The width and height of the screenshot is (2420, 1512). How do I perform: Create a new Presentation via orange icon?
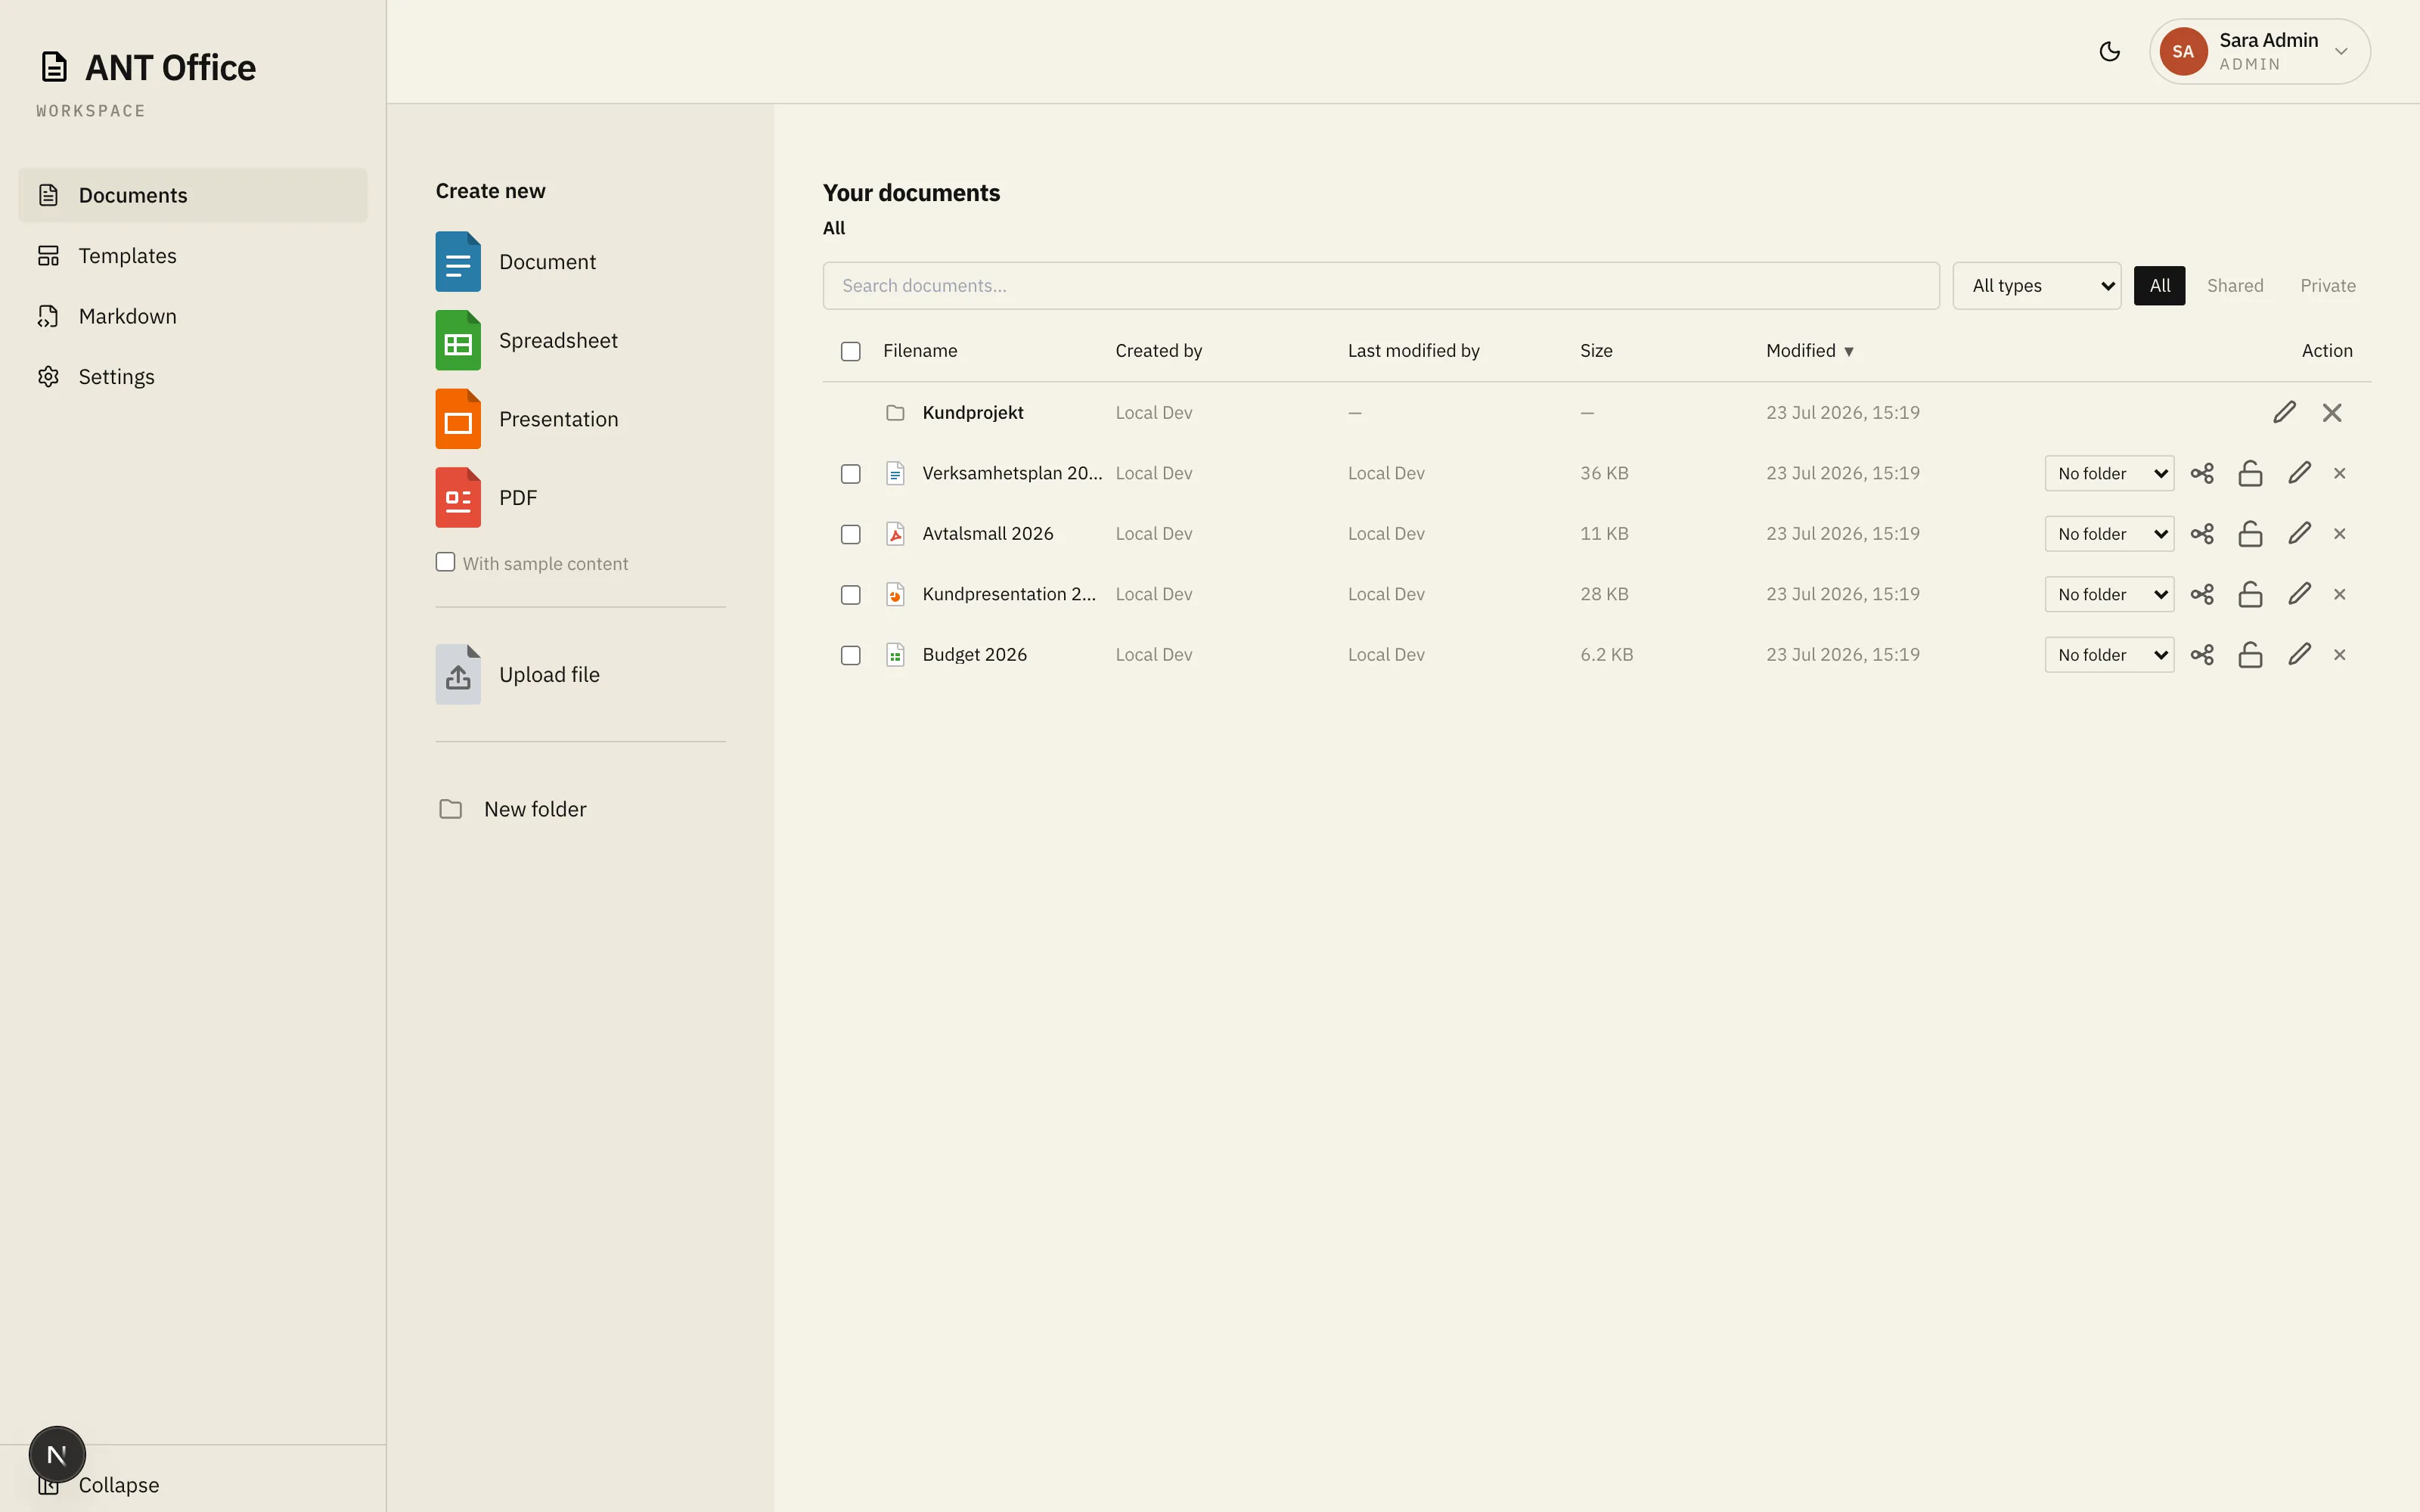pos(458,419)
